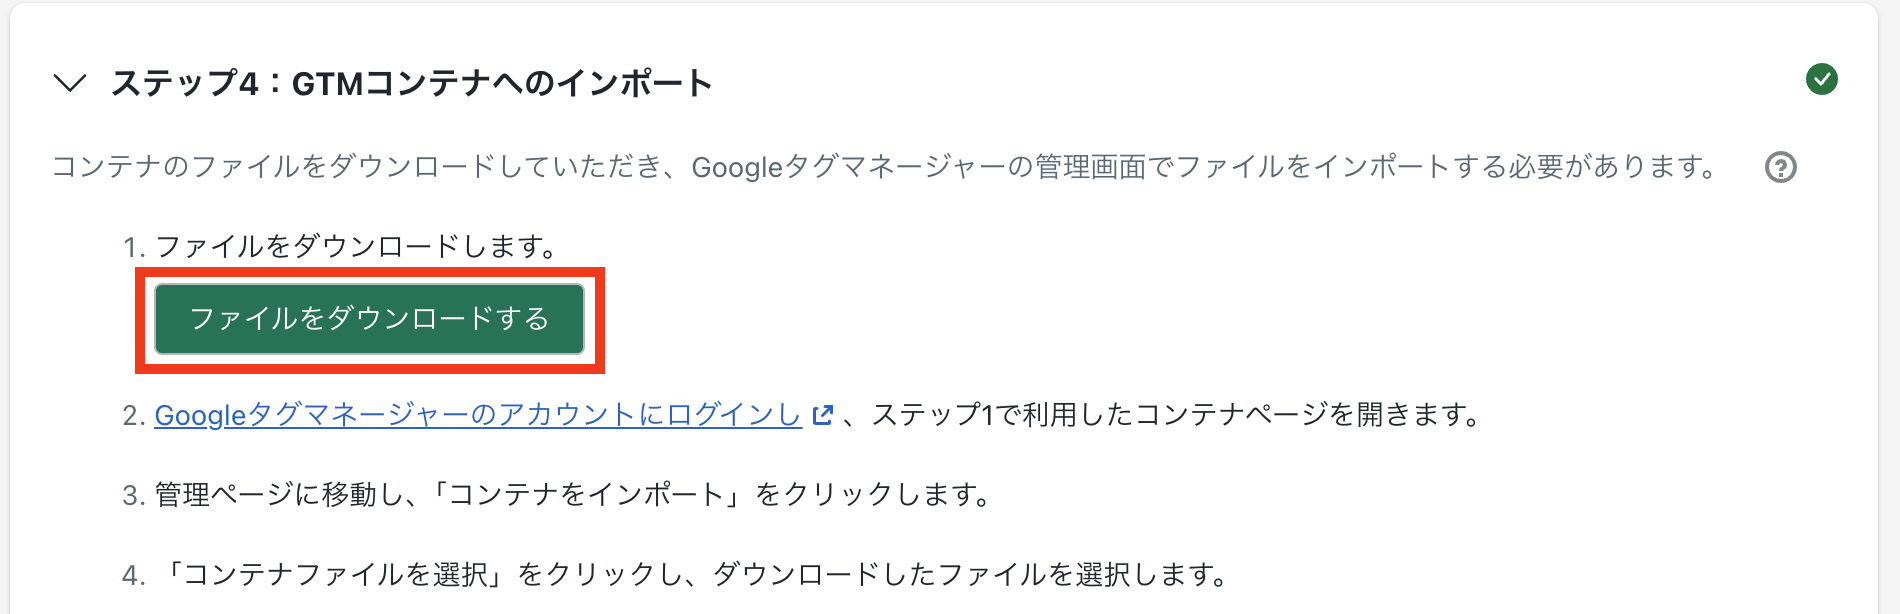The width and height of the screenshot is (1900, 614).
Task: Click the text ステップ1で利用したコンテナページを開きます
Action: pyautogui.click(x=1176, y=415)
